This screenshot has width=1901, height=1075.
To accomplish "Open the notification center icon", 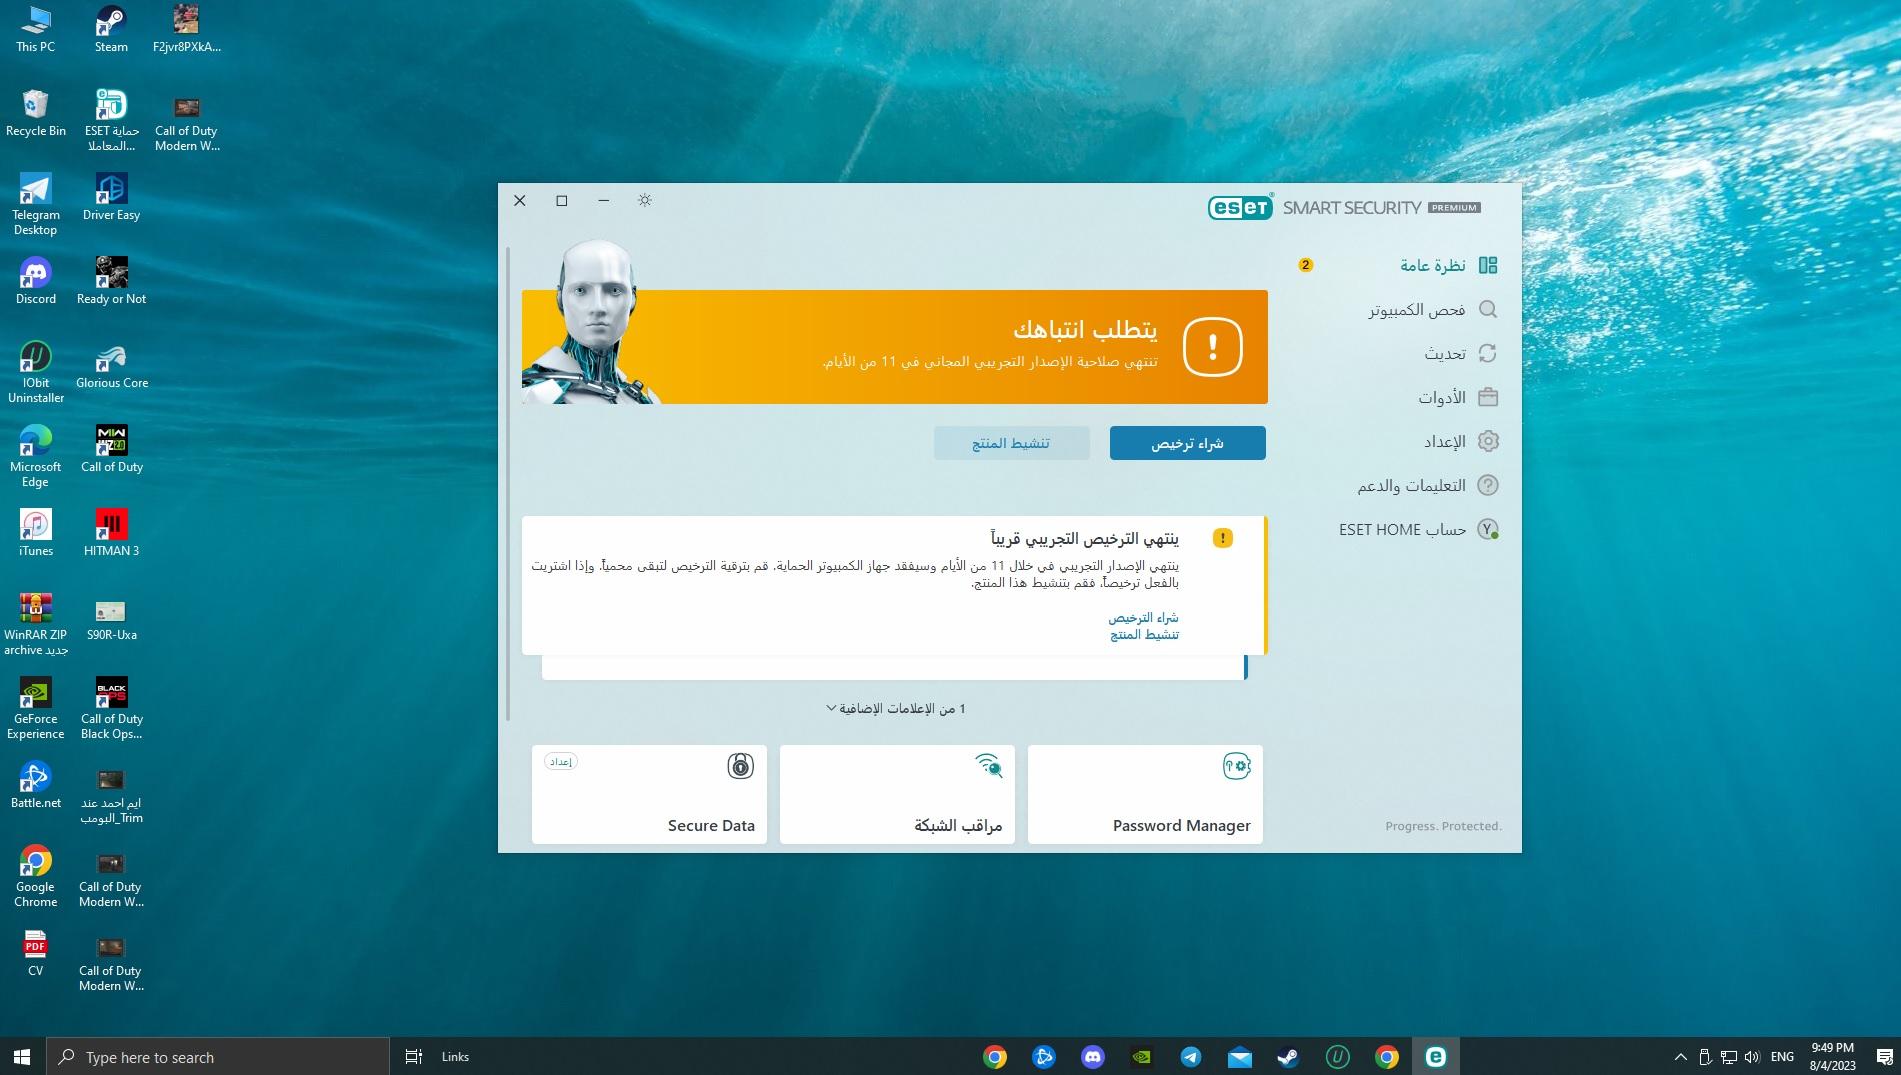I will point(1883,1056).
